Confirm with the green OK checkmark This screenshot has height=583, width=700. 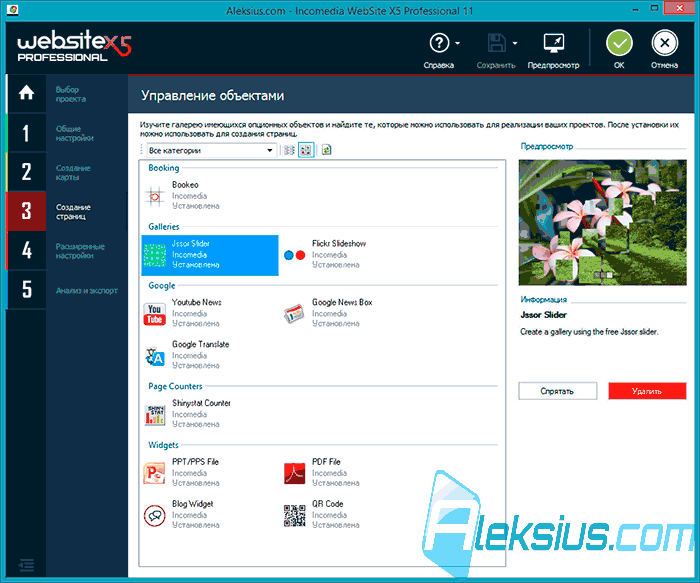(619, 43)
